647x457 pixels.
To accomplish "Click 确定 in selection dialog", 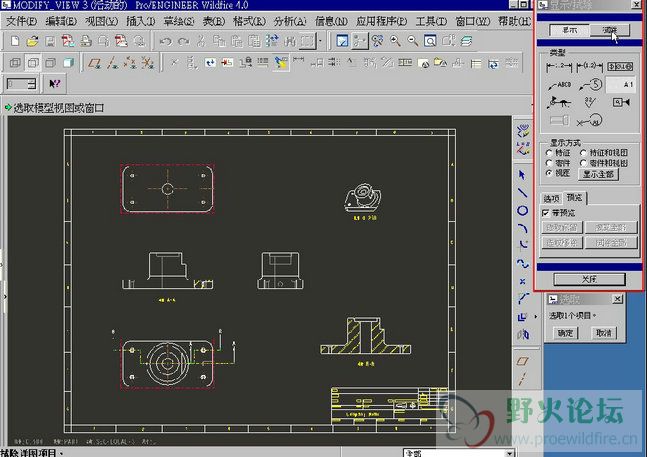I will tap(565, 332).
